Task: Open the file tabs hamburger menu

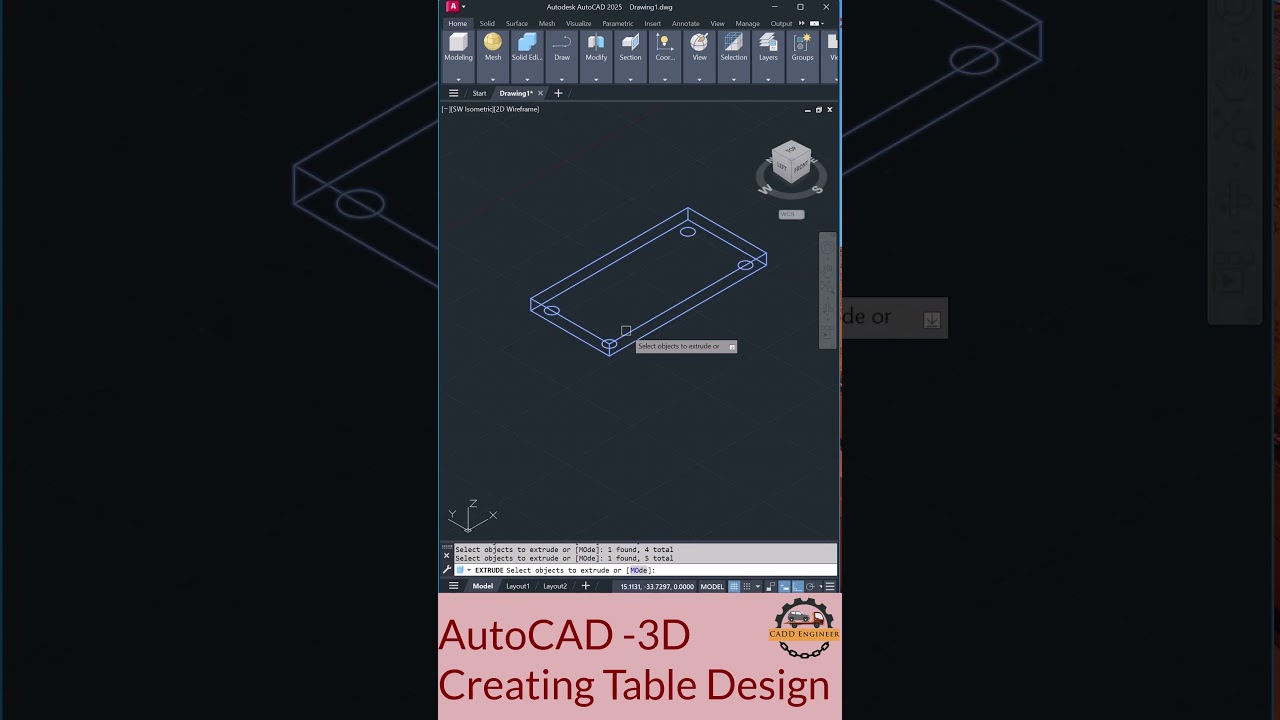Action: 453,93
